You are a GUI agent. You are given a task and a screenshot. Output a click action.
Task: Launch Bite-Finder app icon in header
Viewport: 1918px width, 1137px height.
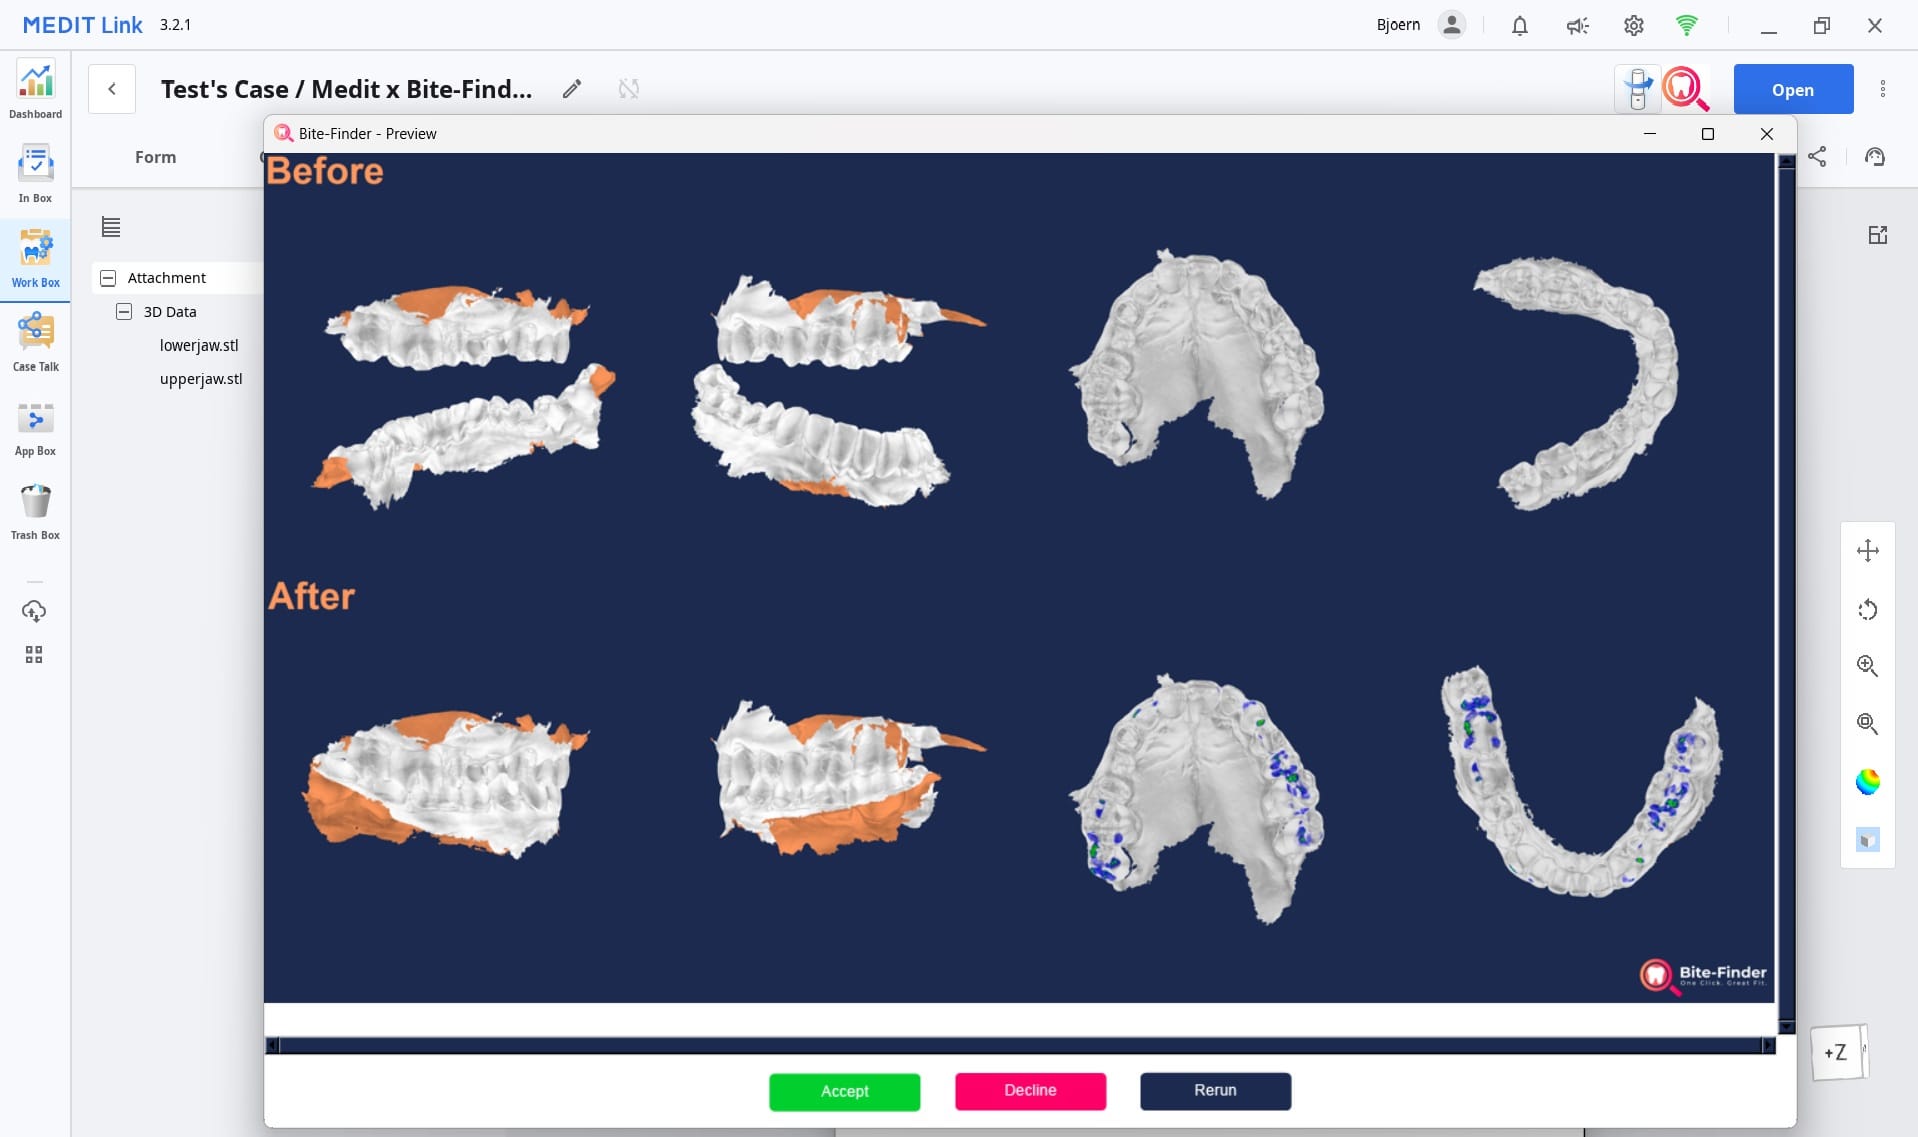coord(1685,89)
